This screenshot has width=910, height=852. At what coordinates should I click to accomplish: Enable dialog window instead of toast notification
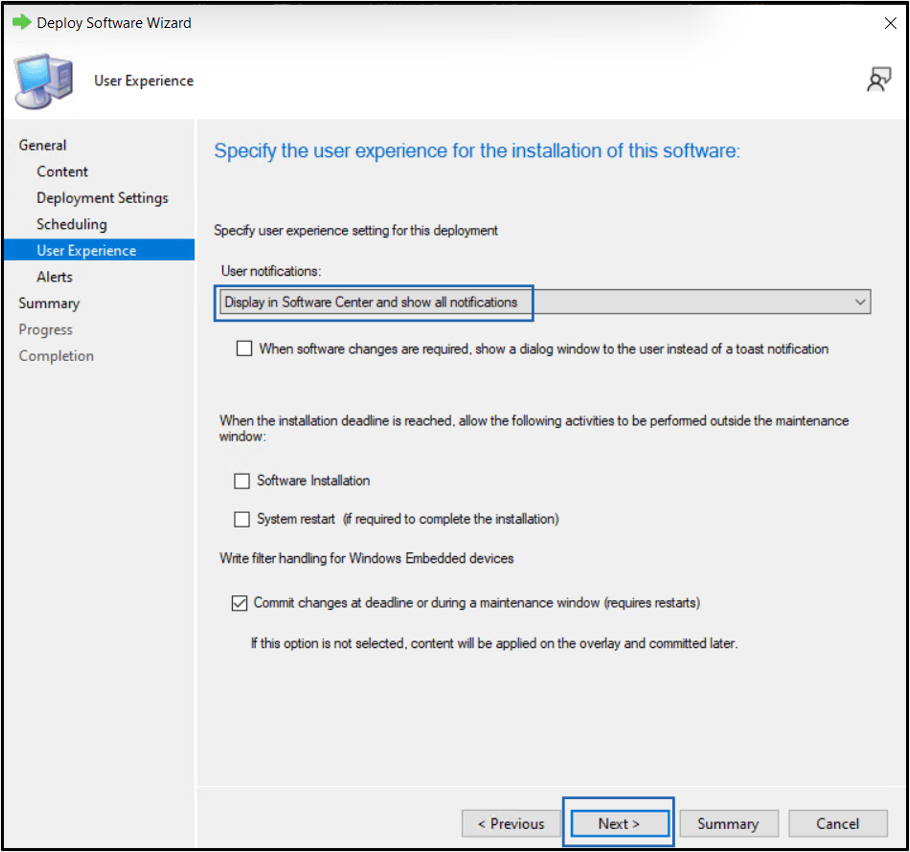click(x=244, y=348)
